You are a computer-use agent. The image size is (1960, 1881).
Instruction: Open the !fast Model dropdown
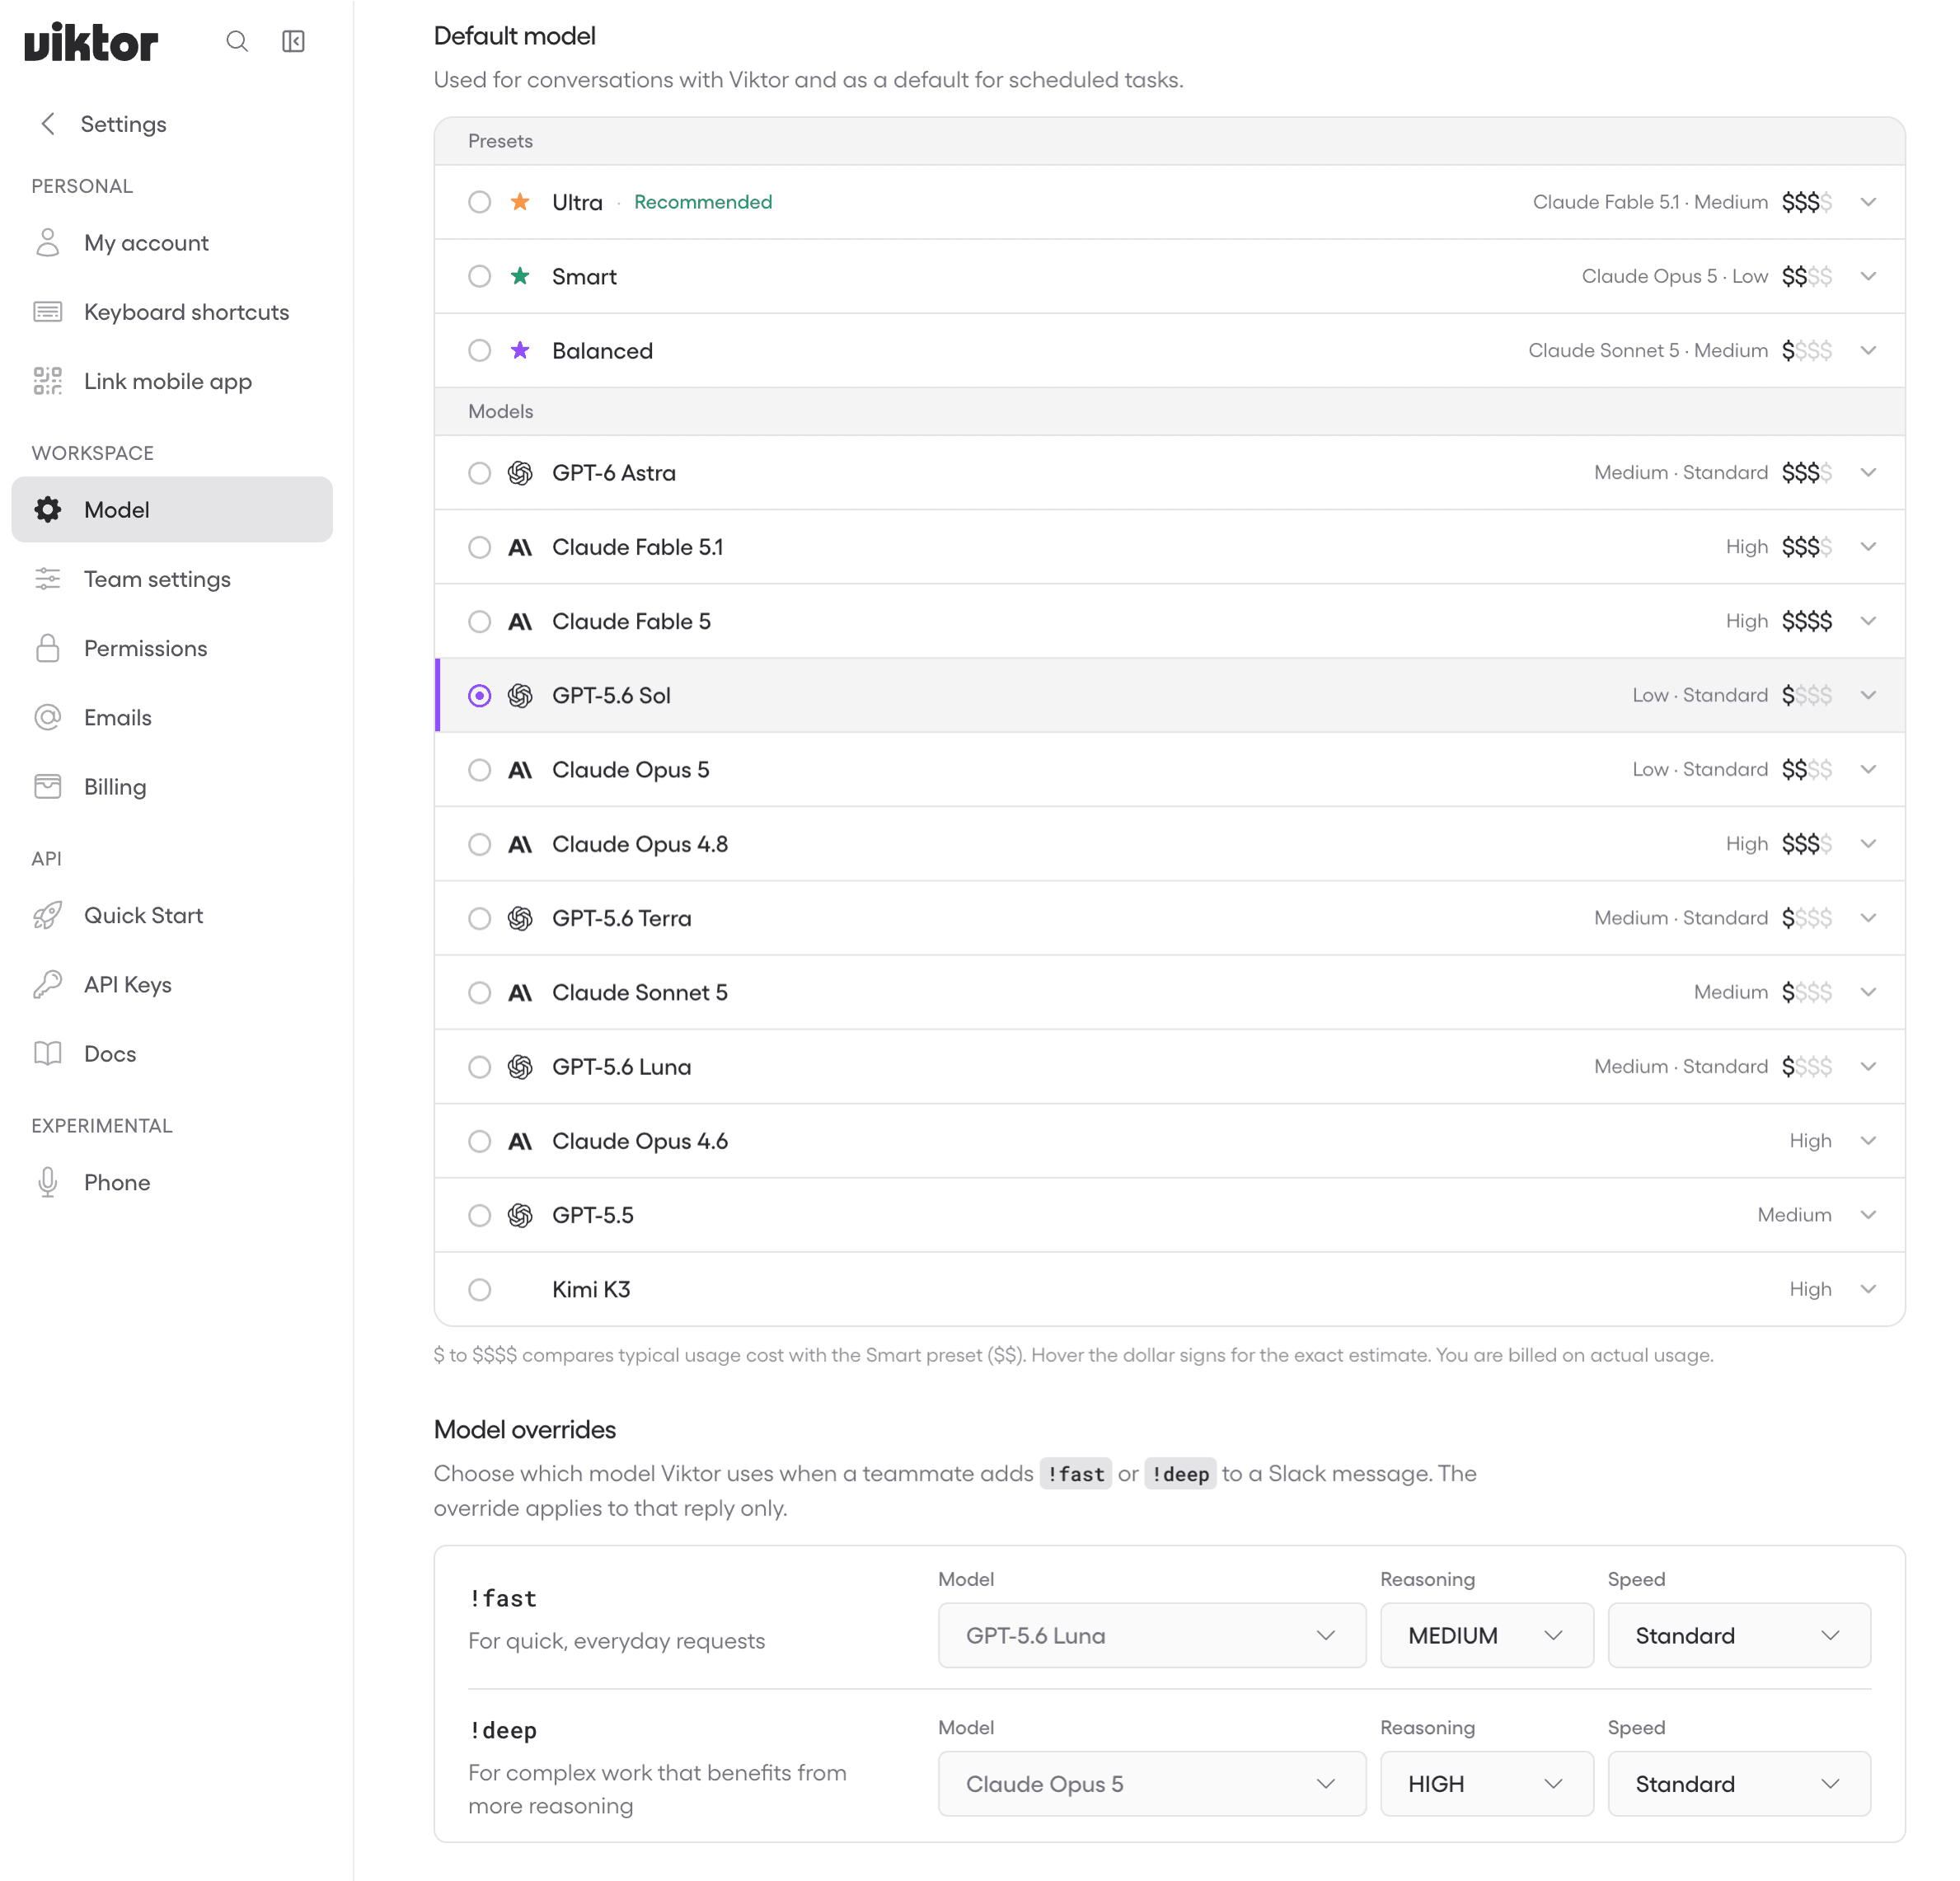(x=1151, y=1635)
